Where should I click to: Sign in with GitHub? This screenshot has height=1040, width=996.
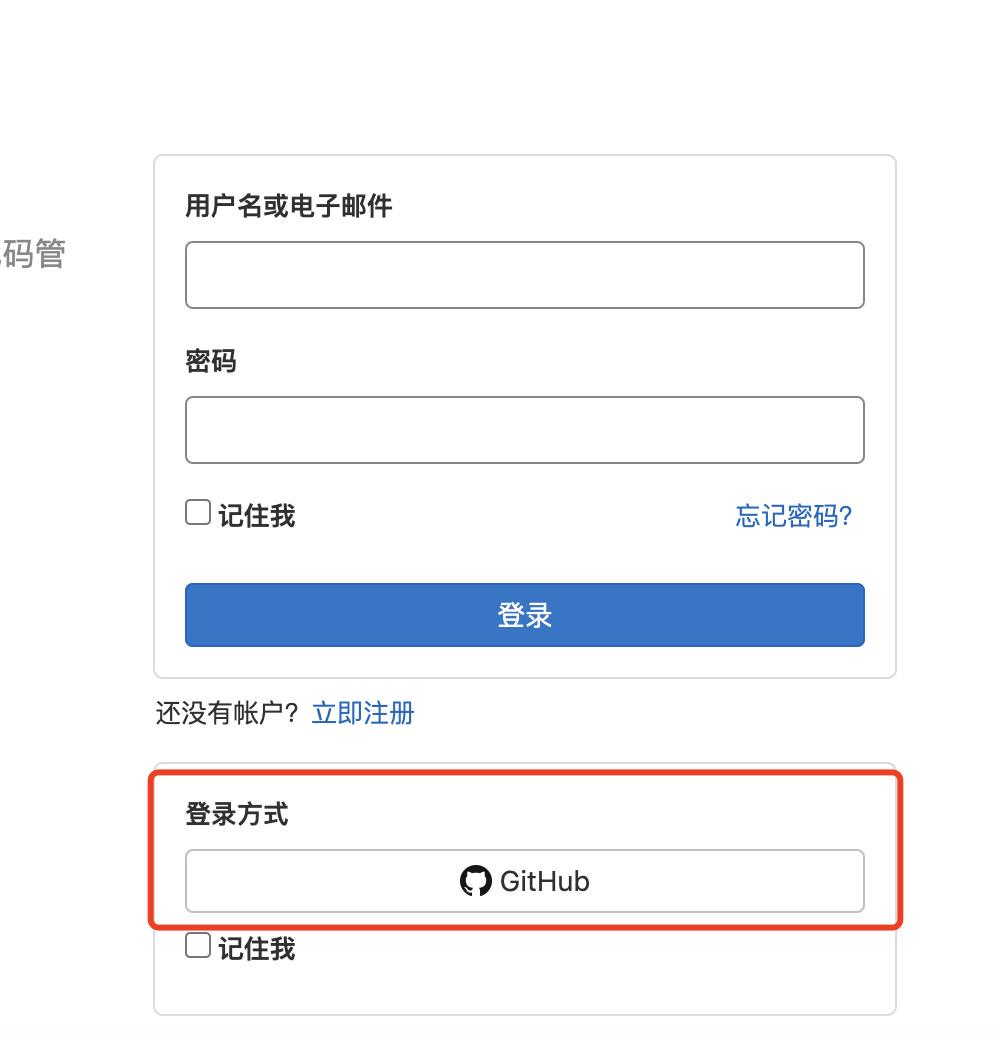(x=524, y=880)
